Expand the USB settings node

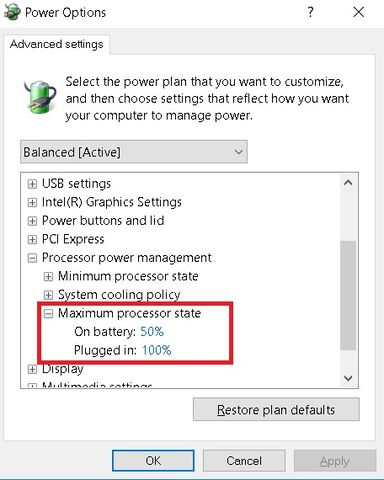pos(32,184)
